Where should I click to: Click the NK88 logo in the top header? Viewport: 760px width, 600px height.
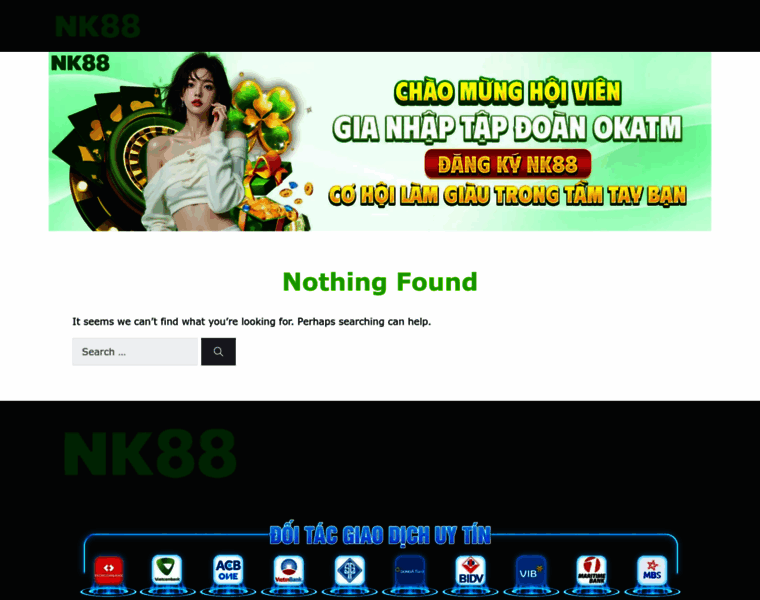[x=97, y=26]
